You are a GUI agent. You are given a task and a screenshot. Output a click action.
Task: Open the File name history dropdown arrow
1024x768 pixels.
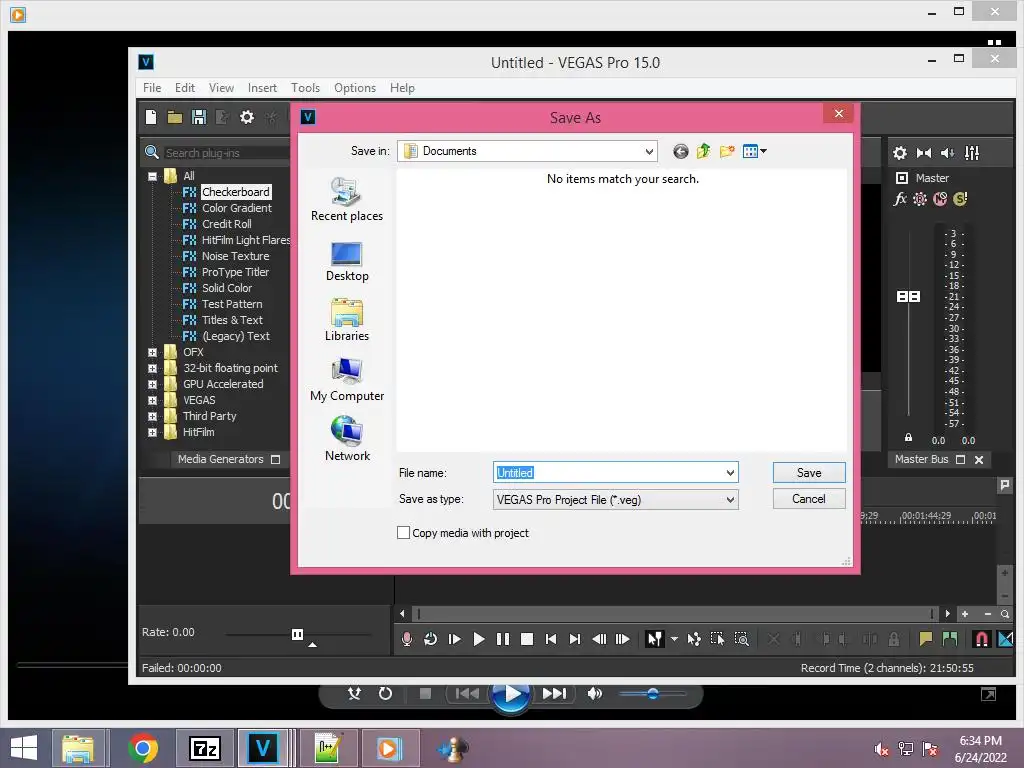(730, 472)
